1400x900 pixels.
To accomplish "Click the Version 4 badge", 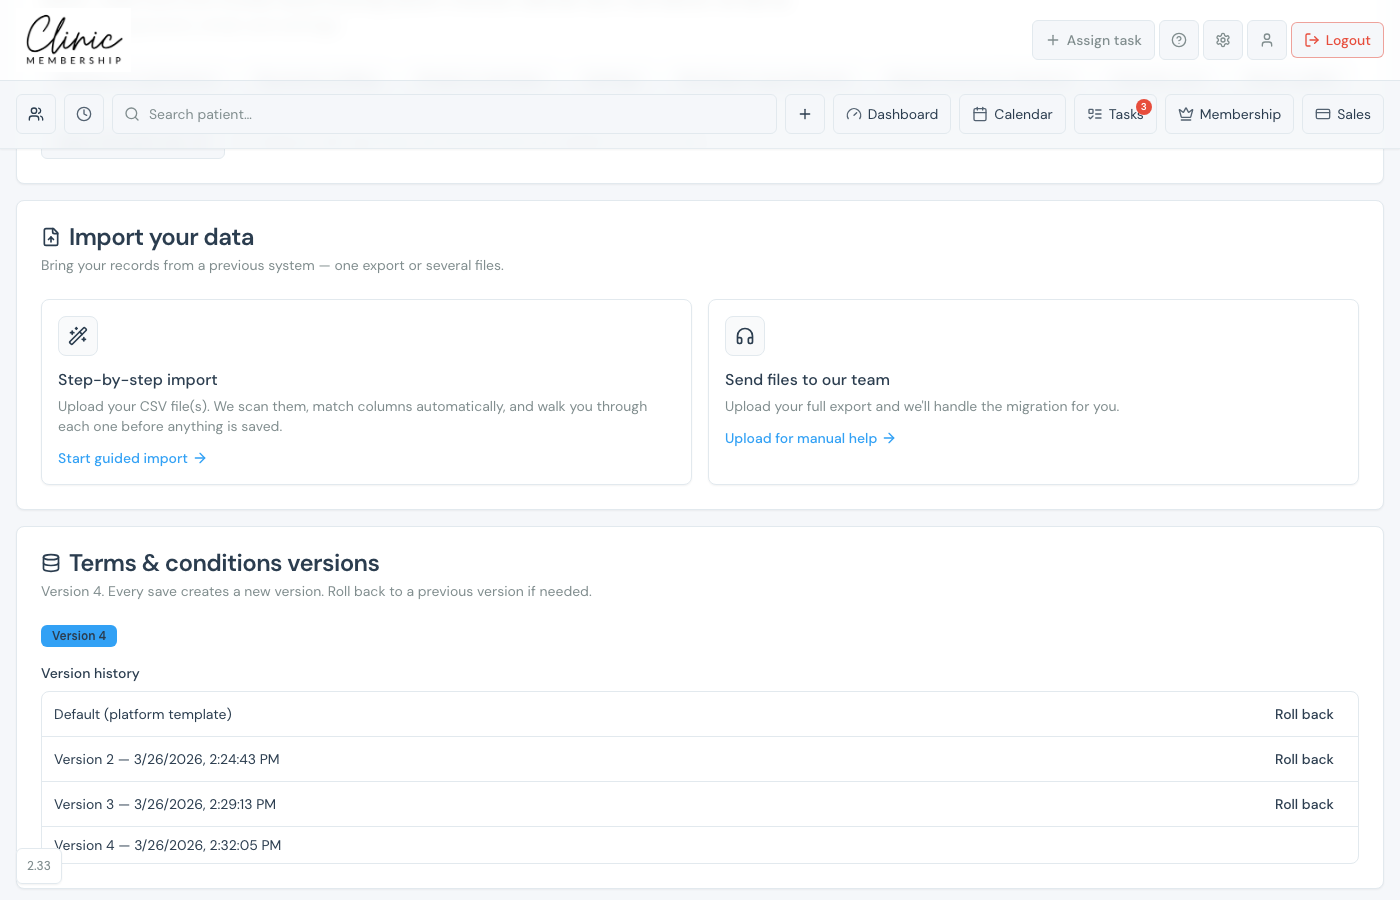I will [79, 636].
